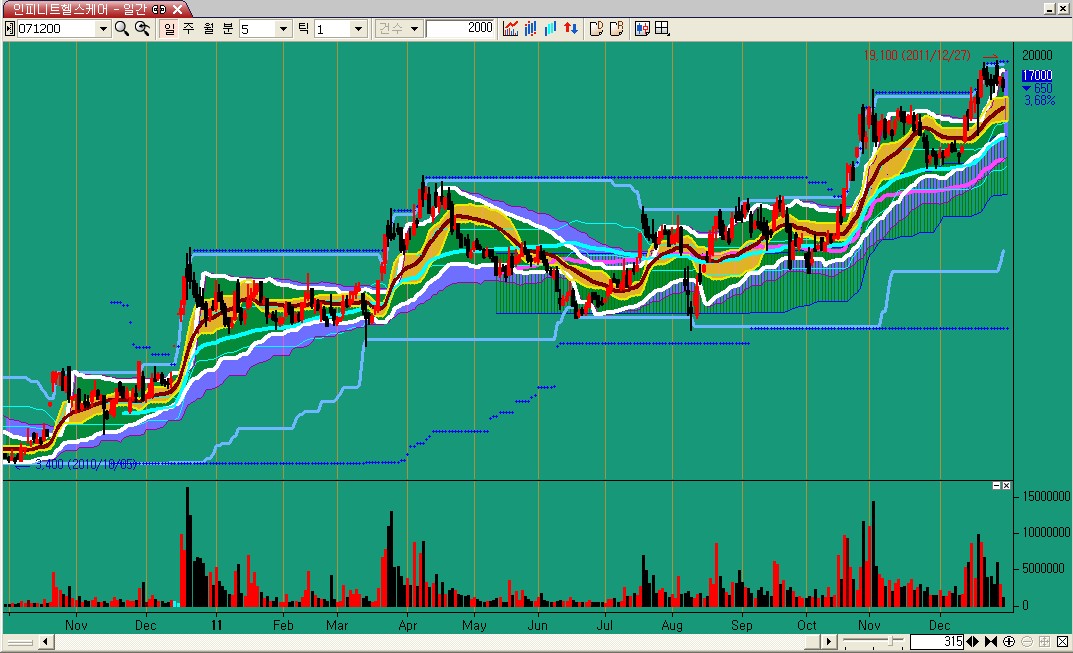Click the zoom in plus circle icon
The image size is (1073, 653).
[x=1009, y=641]
